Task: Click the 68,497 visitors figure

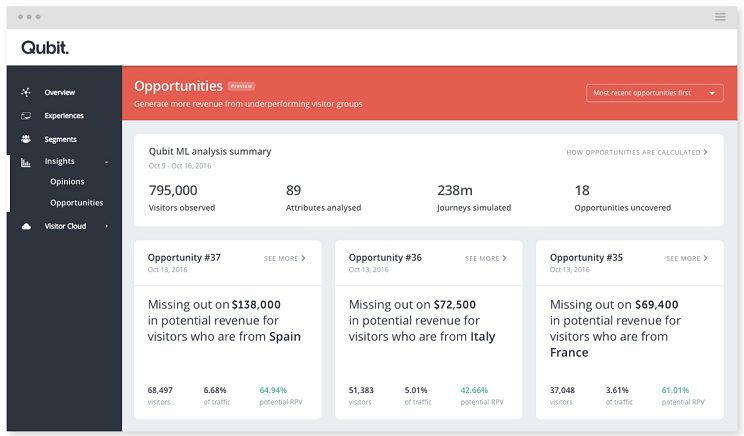Action: (x=160, y=390)
